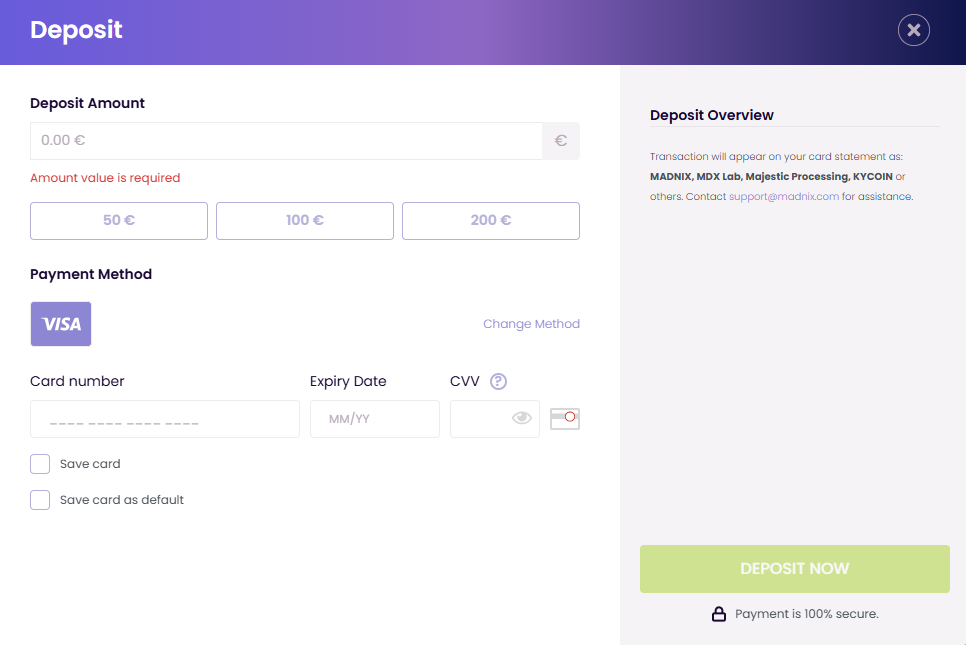This screenshot has height=645, width=966.
Task: Click the CVV input field
Action: pyautogui.click(x=480, y=419)
